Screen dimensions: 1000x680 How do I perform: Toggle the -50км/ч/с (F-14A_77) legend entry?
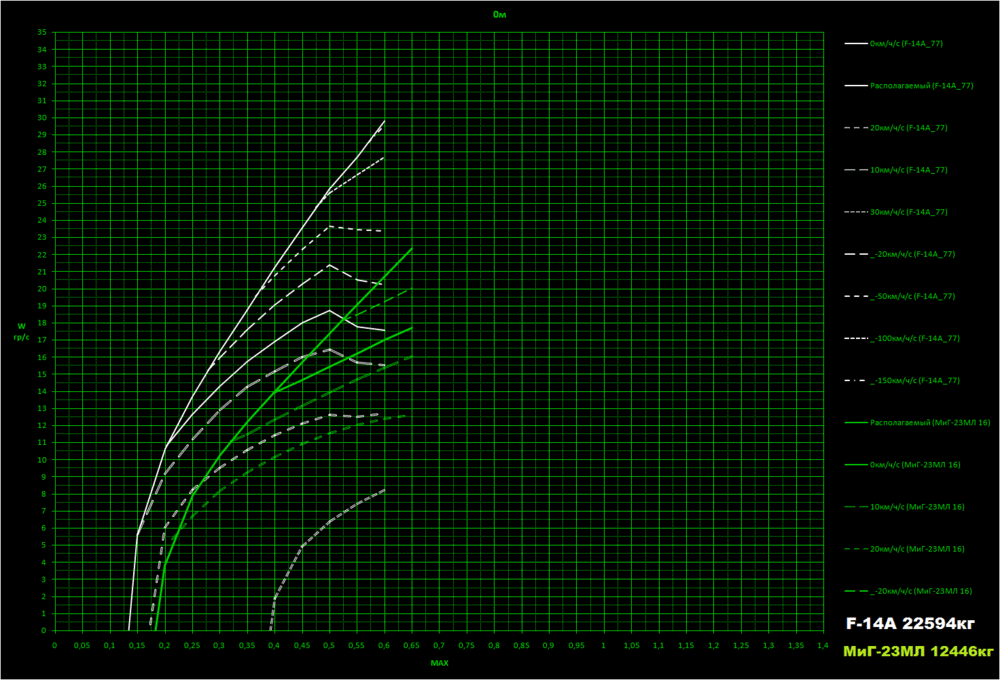pyautogui.click(x=912, y=295)
